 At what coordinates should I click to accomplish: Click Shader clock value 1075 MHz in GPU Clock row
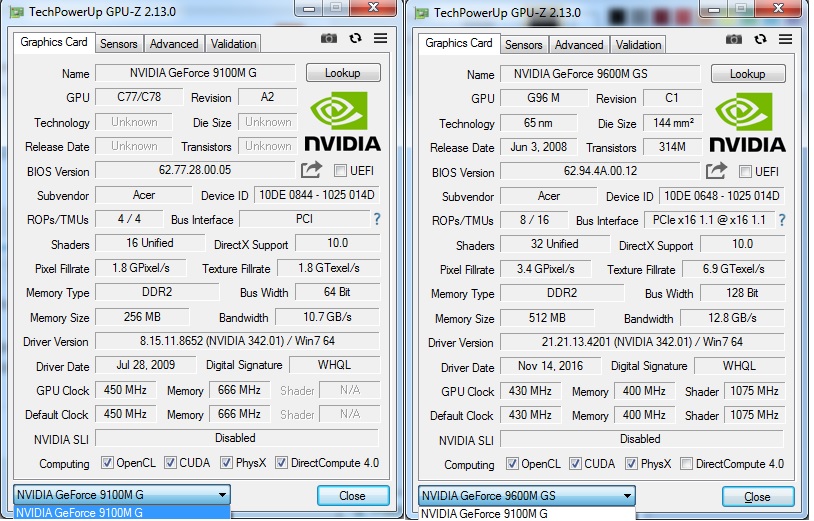[754, 391]
